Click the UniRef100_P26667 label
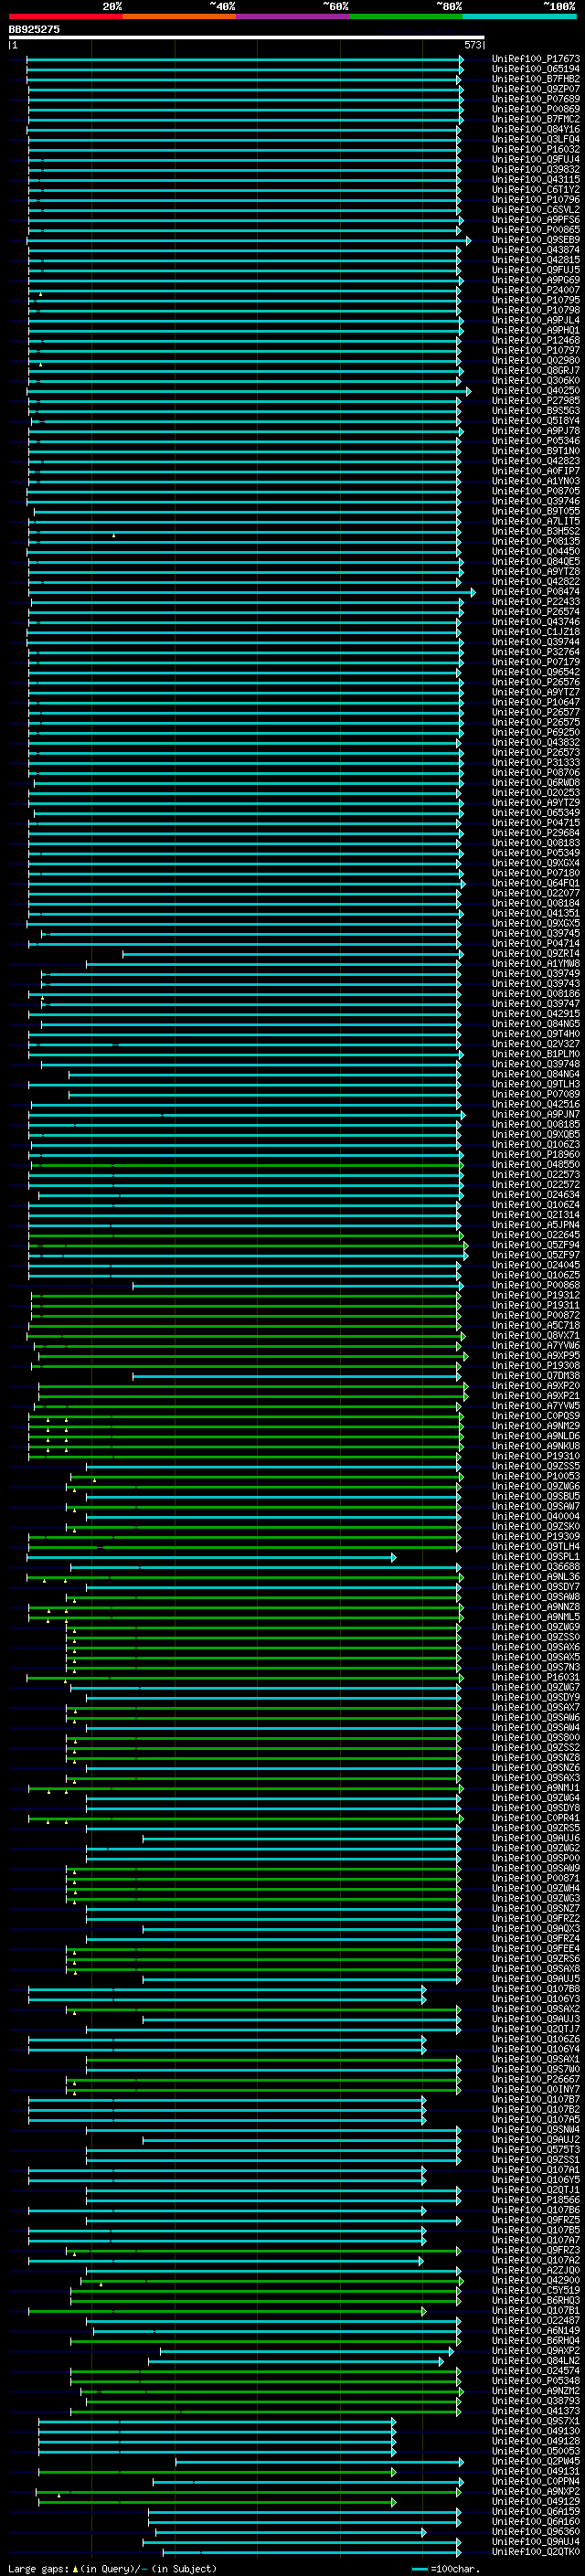Screen dimensions: 585x2576 536,2079
